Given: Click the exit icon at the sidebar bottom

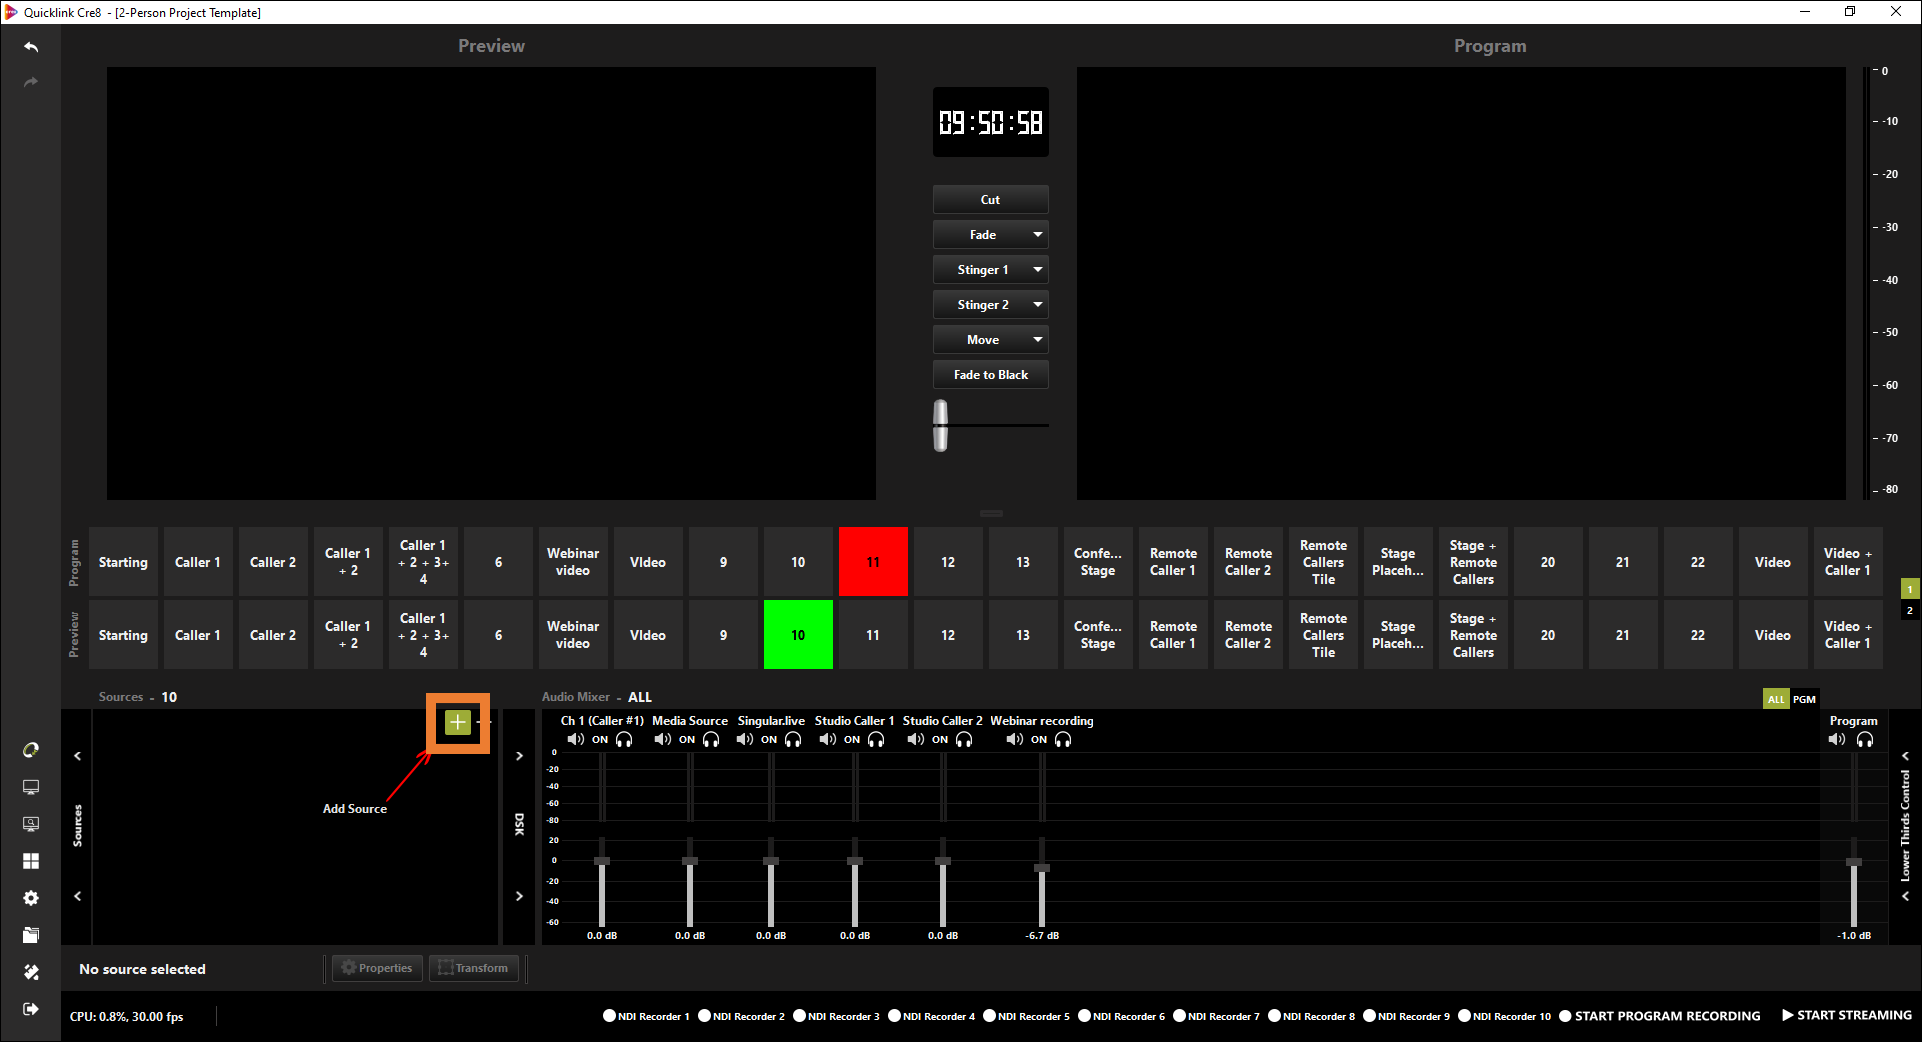Looking at the screenshot, I should (31, 1009).
